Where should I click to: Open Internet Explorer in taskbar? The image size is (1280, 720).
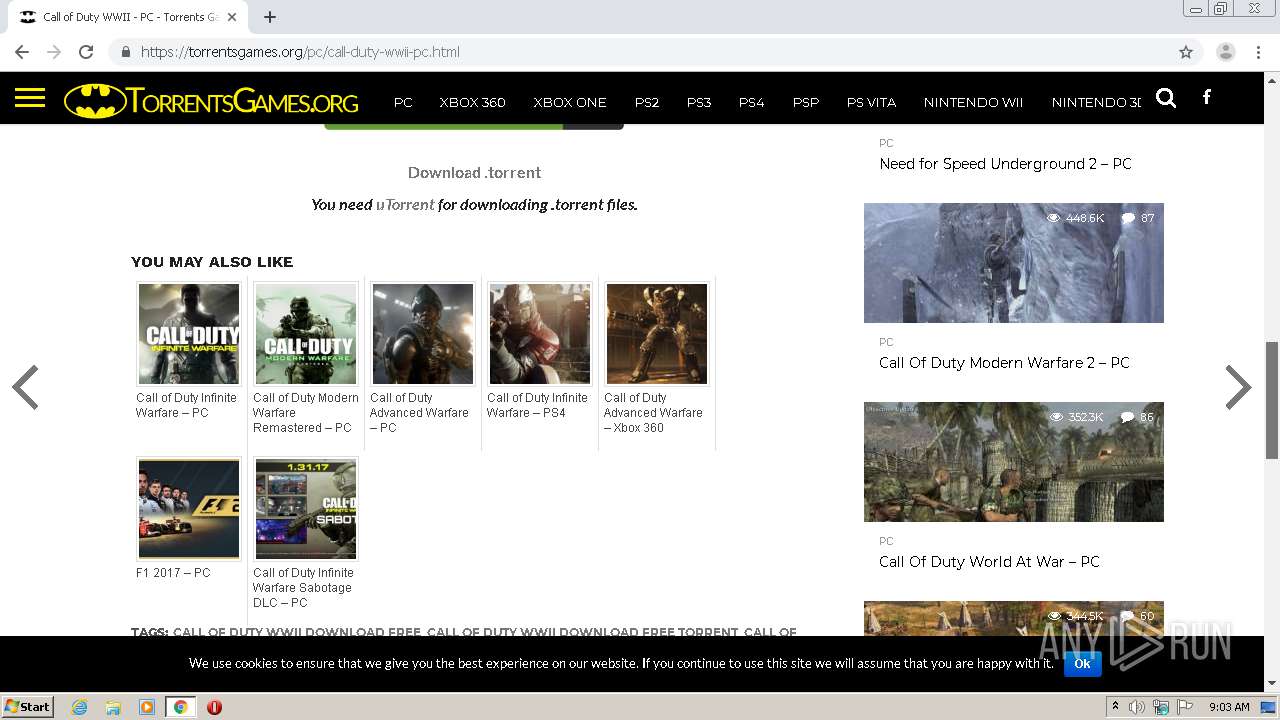tap(80, 707)
